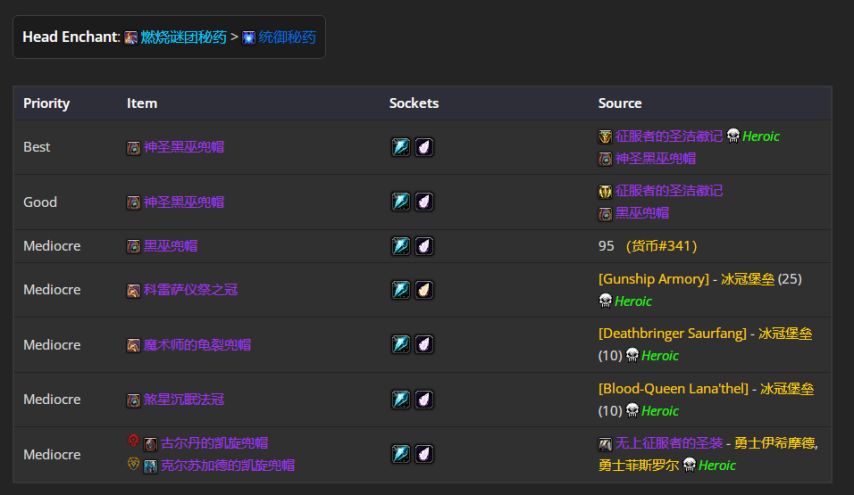Viewport: 854px width, 495px height.
Task: Click the item icon beside 古尔丹的凯旋兜帽
Action: click(150, 444)
